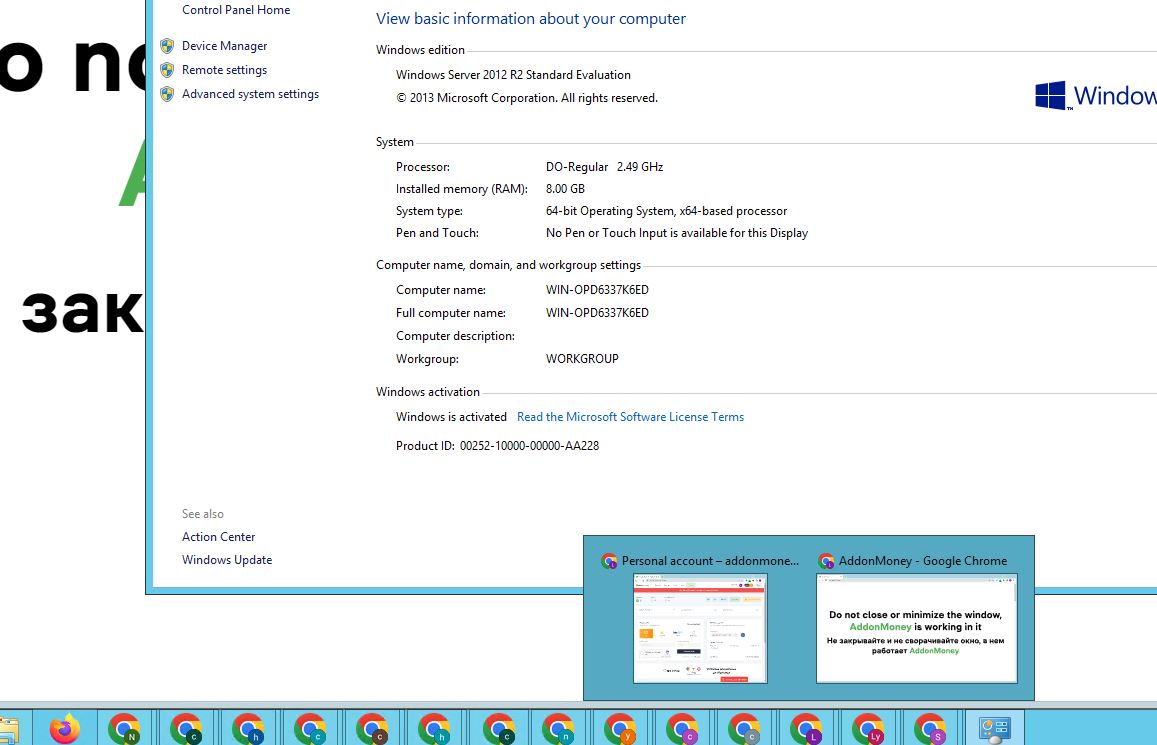Open Windows Update under See also
The width and height of the screenshot is (1157, 745).
tap(227, 560)
